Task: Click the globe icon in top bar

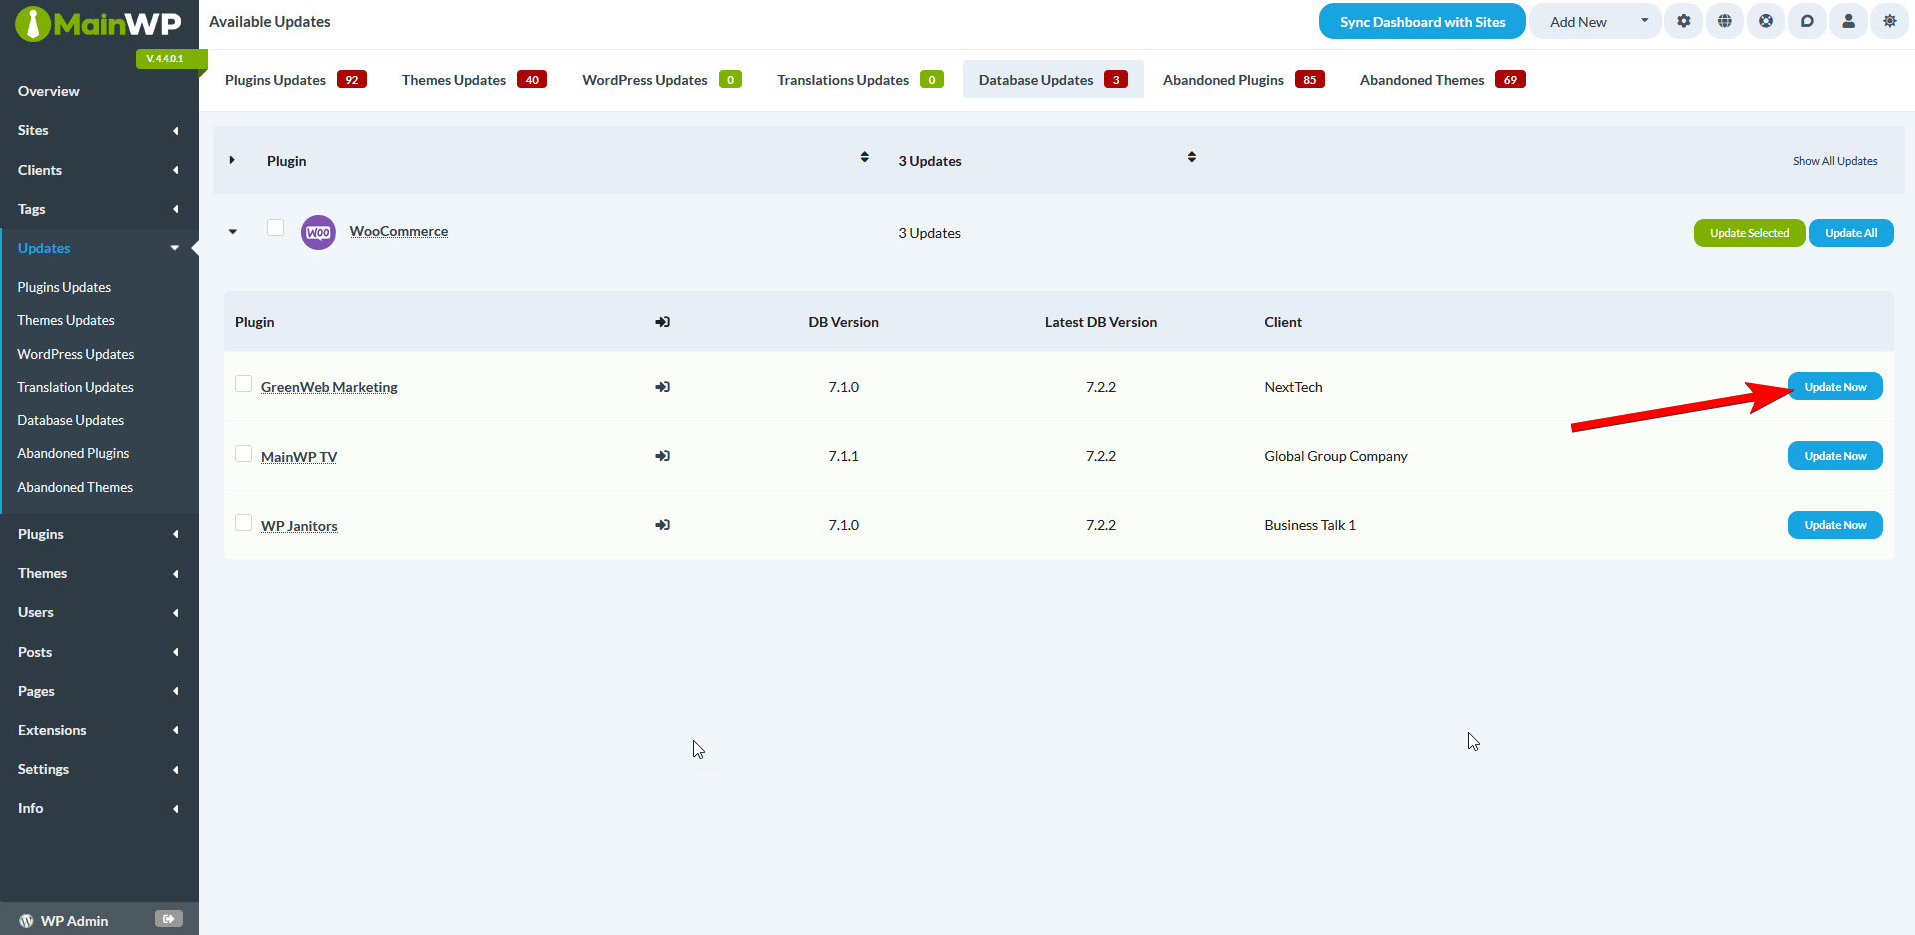Action: [1725, 21]
